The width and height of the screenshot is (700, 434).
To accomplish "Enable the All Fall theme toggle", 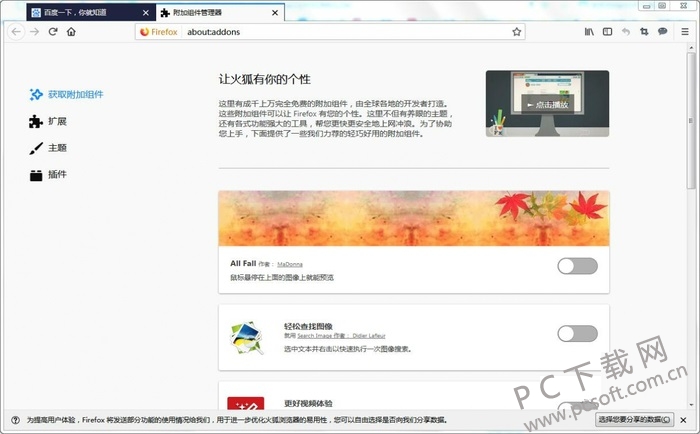I will (x=577, y=266).
